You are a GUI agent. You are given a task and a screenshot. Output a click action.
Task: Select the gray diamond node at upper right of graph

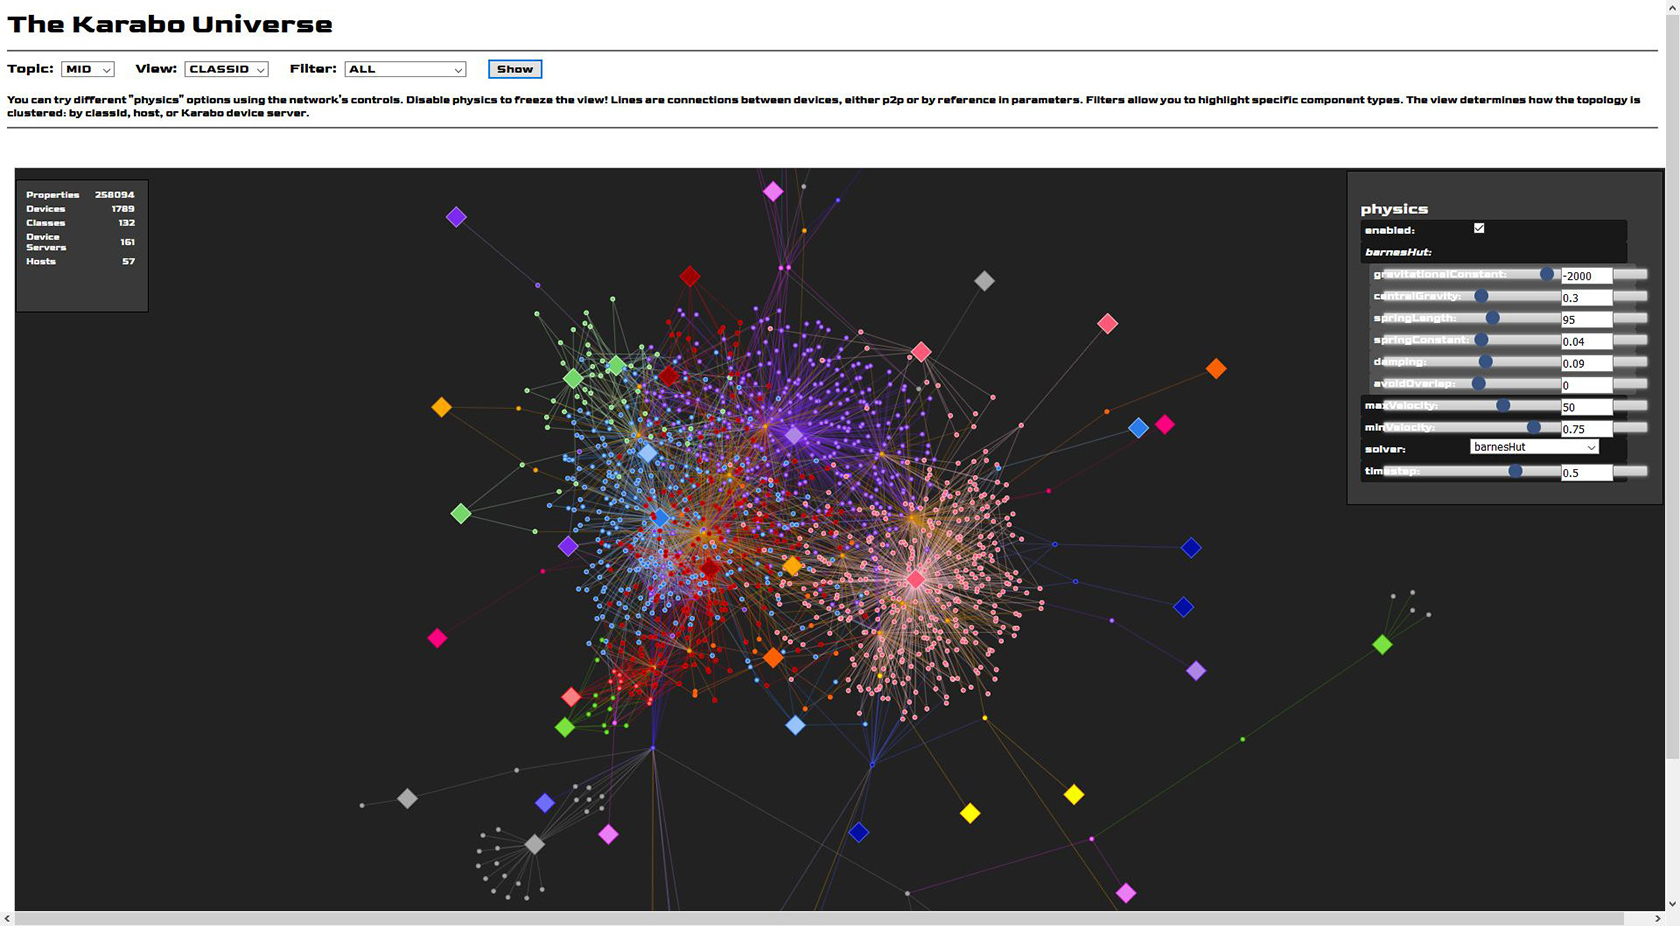(984, 281)
